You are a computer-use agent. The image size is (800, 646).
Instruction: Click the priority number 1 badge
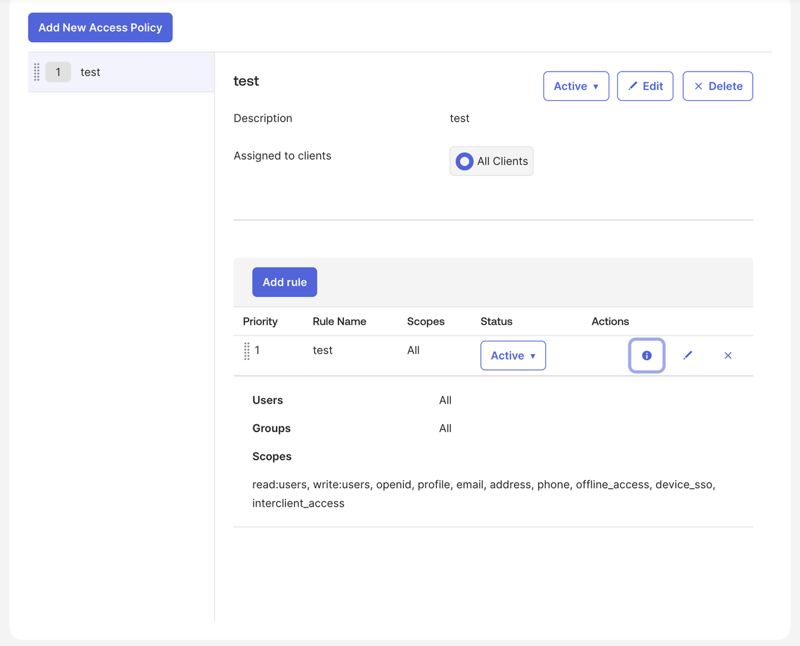[58, 72]
